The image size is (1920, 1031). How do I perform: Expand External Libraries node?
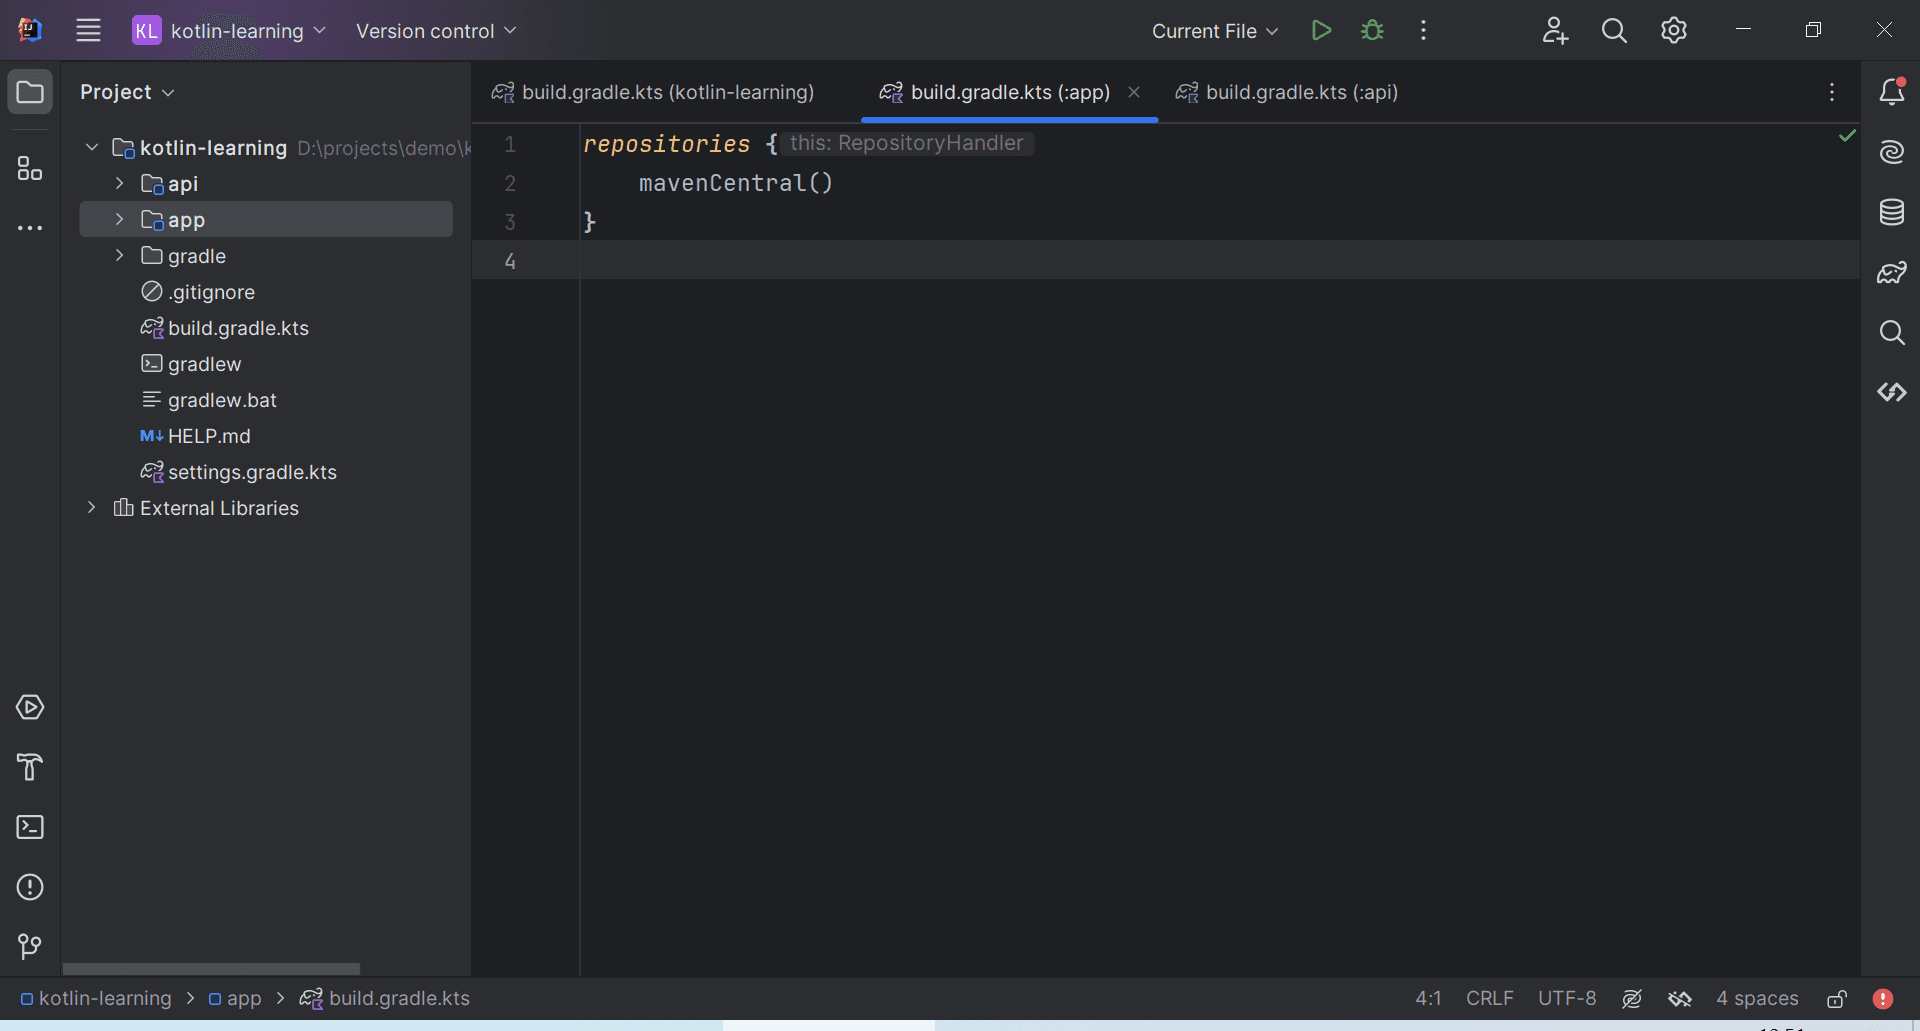(92, 507)
